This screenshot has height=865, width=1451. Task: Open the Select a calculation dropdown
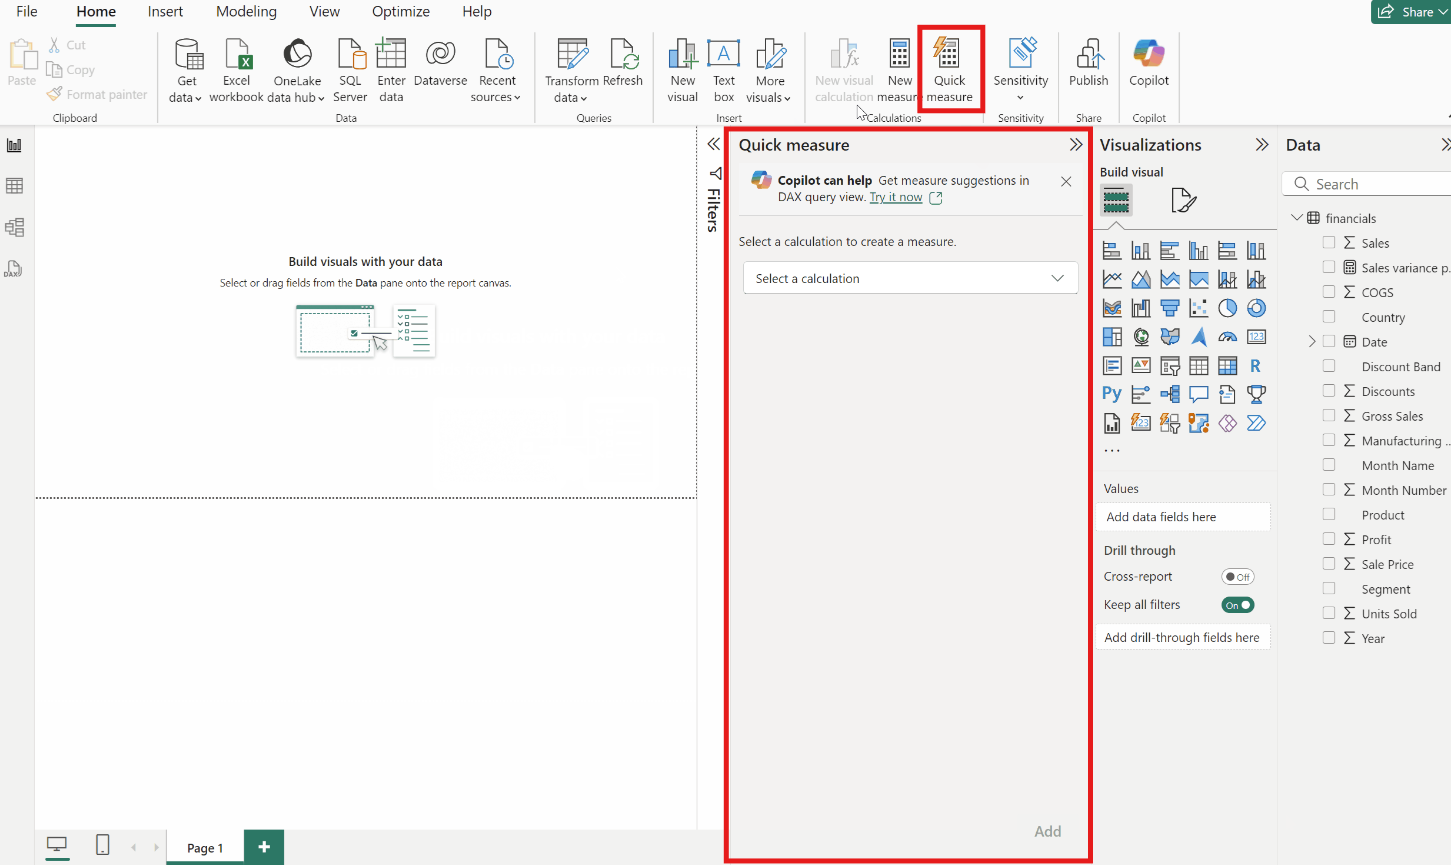(x=910, y=278)
